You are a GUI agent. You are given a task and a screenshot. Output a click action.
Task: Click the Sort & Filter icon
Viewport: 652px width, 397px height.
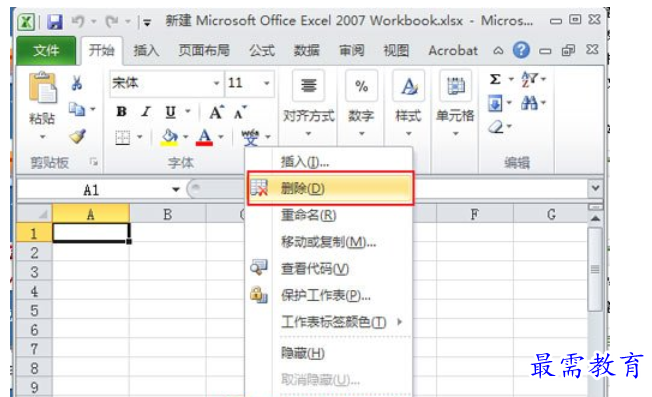pyautogui.click(x=529, y=79)
